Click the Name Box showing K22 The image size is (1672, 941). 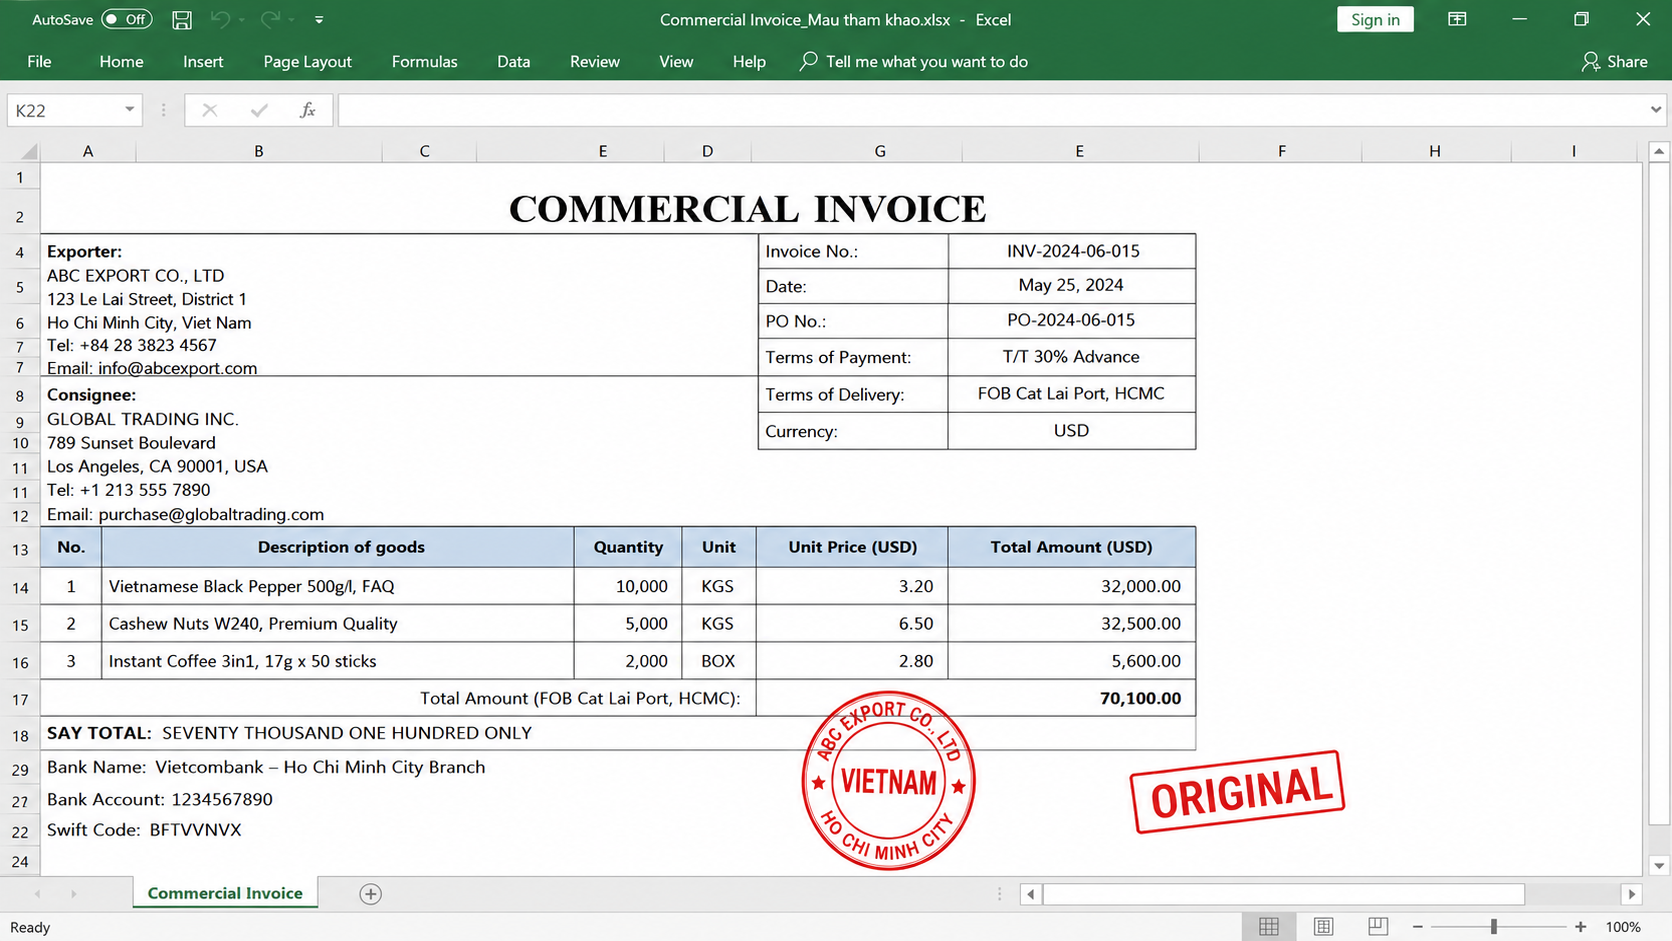coord(65,110)
